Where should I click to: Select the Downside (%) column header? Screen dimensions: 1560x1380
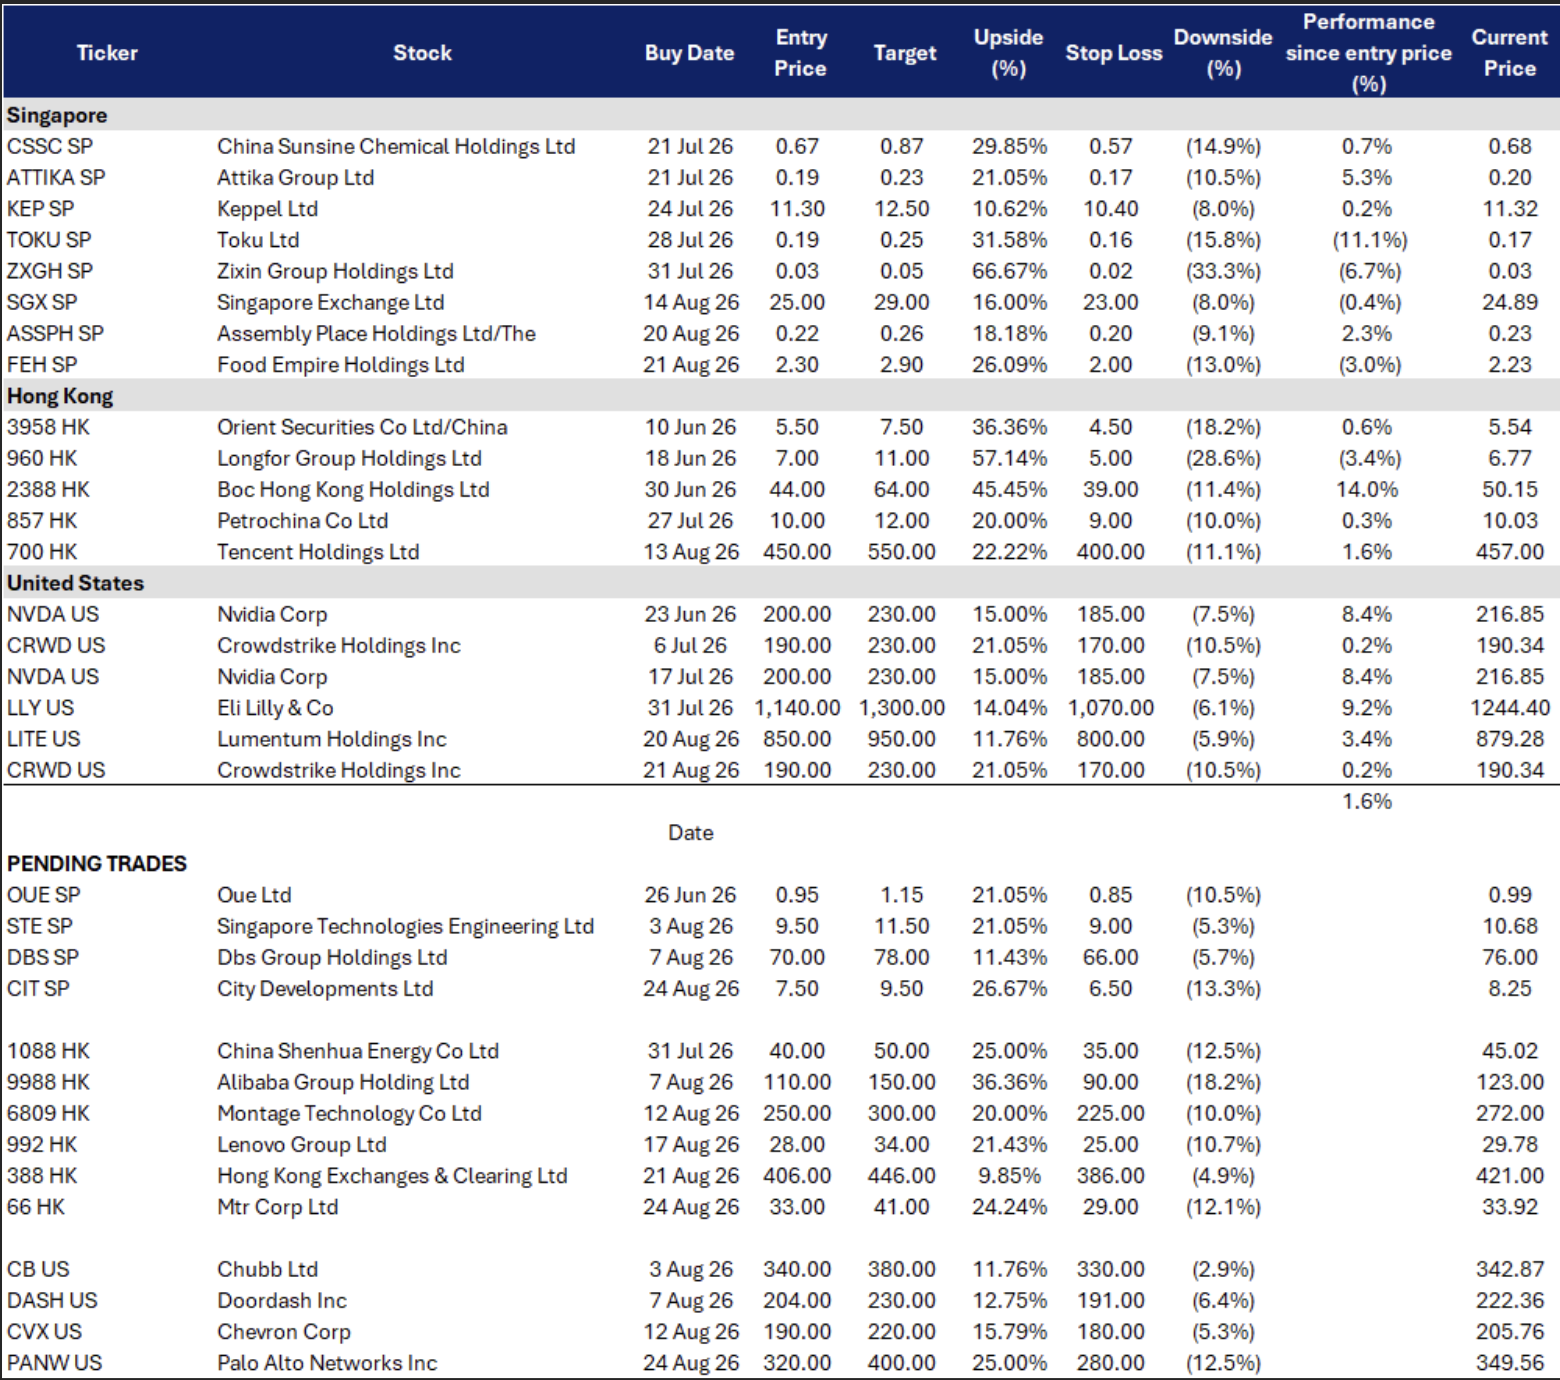pos(1223,53)
